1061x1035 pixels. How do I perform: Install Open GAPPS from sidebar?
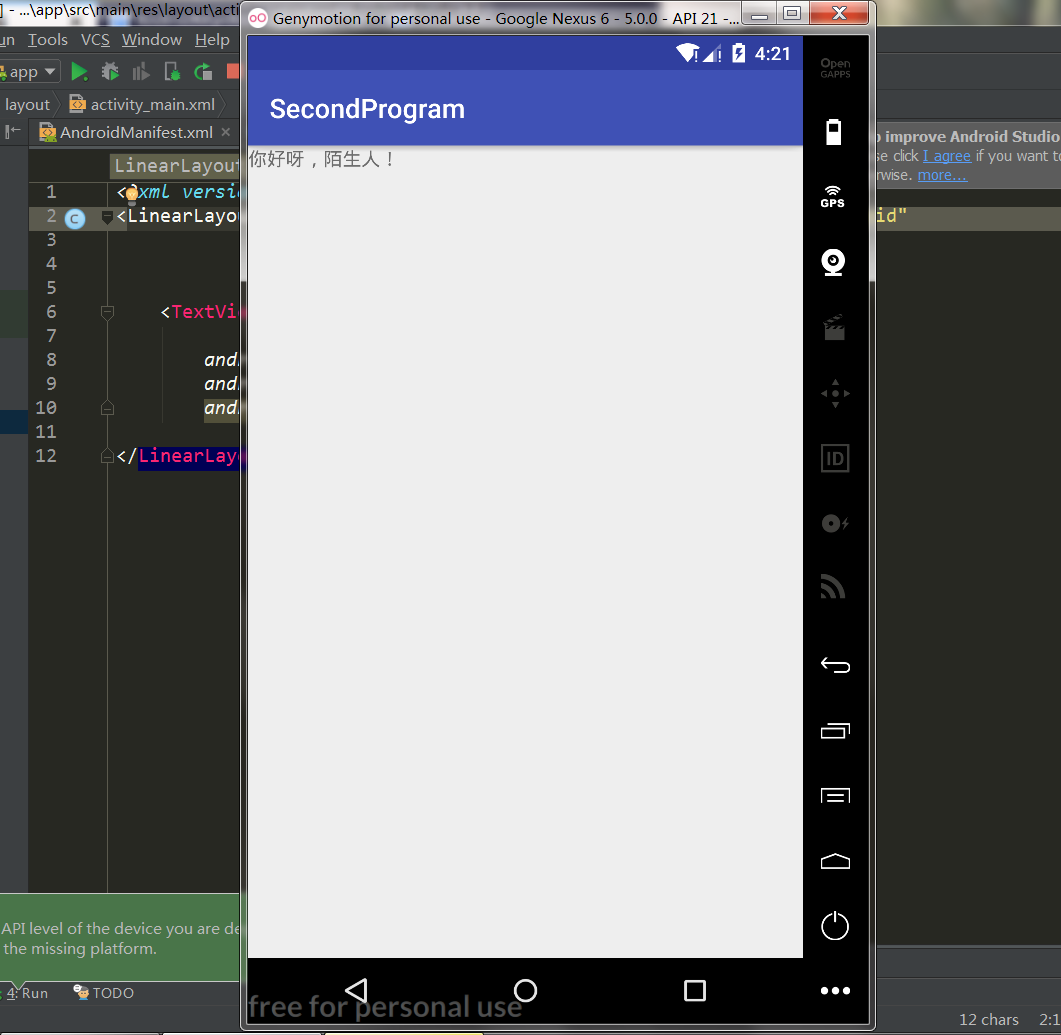[835, 68]
